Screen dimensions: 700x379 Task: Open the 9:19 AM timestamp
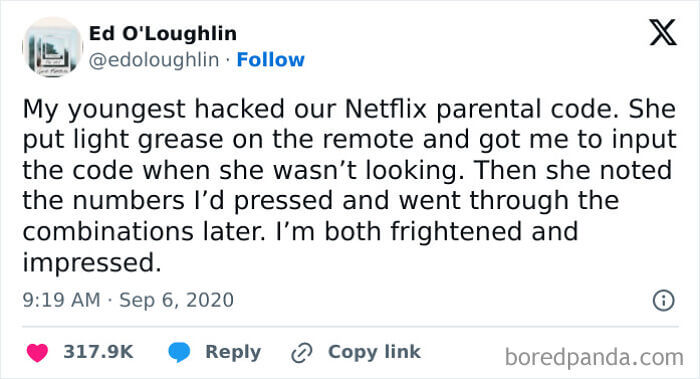tap(62, 300)
